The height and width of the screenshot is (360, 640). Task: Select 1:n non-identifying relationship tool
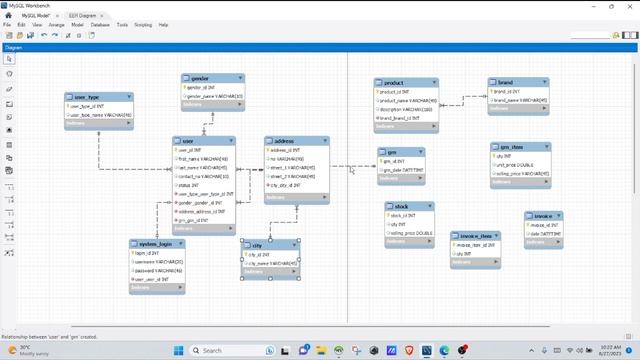pos(9,200)
